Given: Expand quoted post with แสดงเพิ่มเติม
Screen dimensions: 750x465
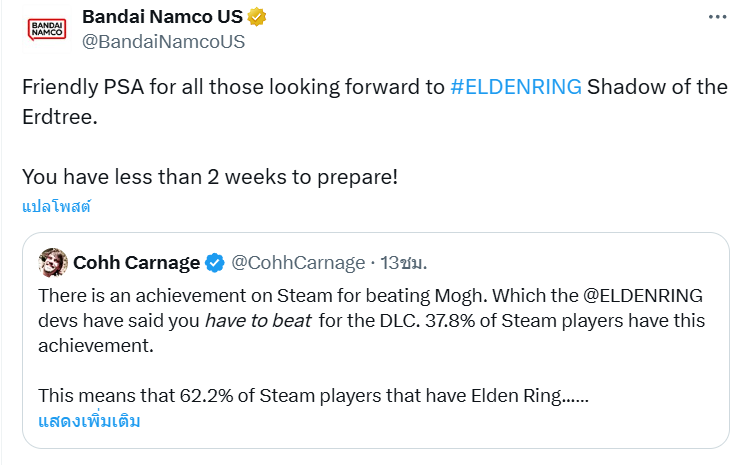Looking at the screenshot, I should [89, 421].
